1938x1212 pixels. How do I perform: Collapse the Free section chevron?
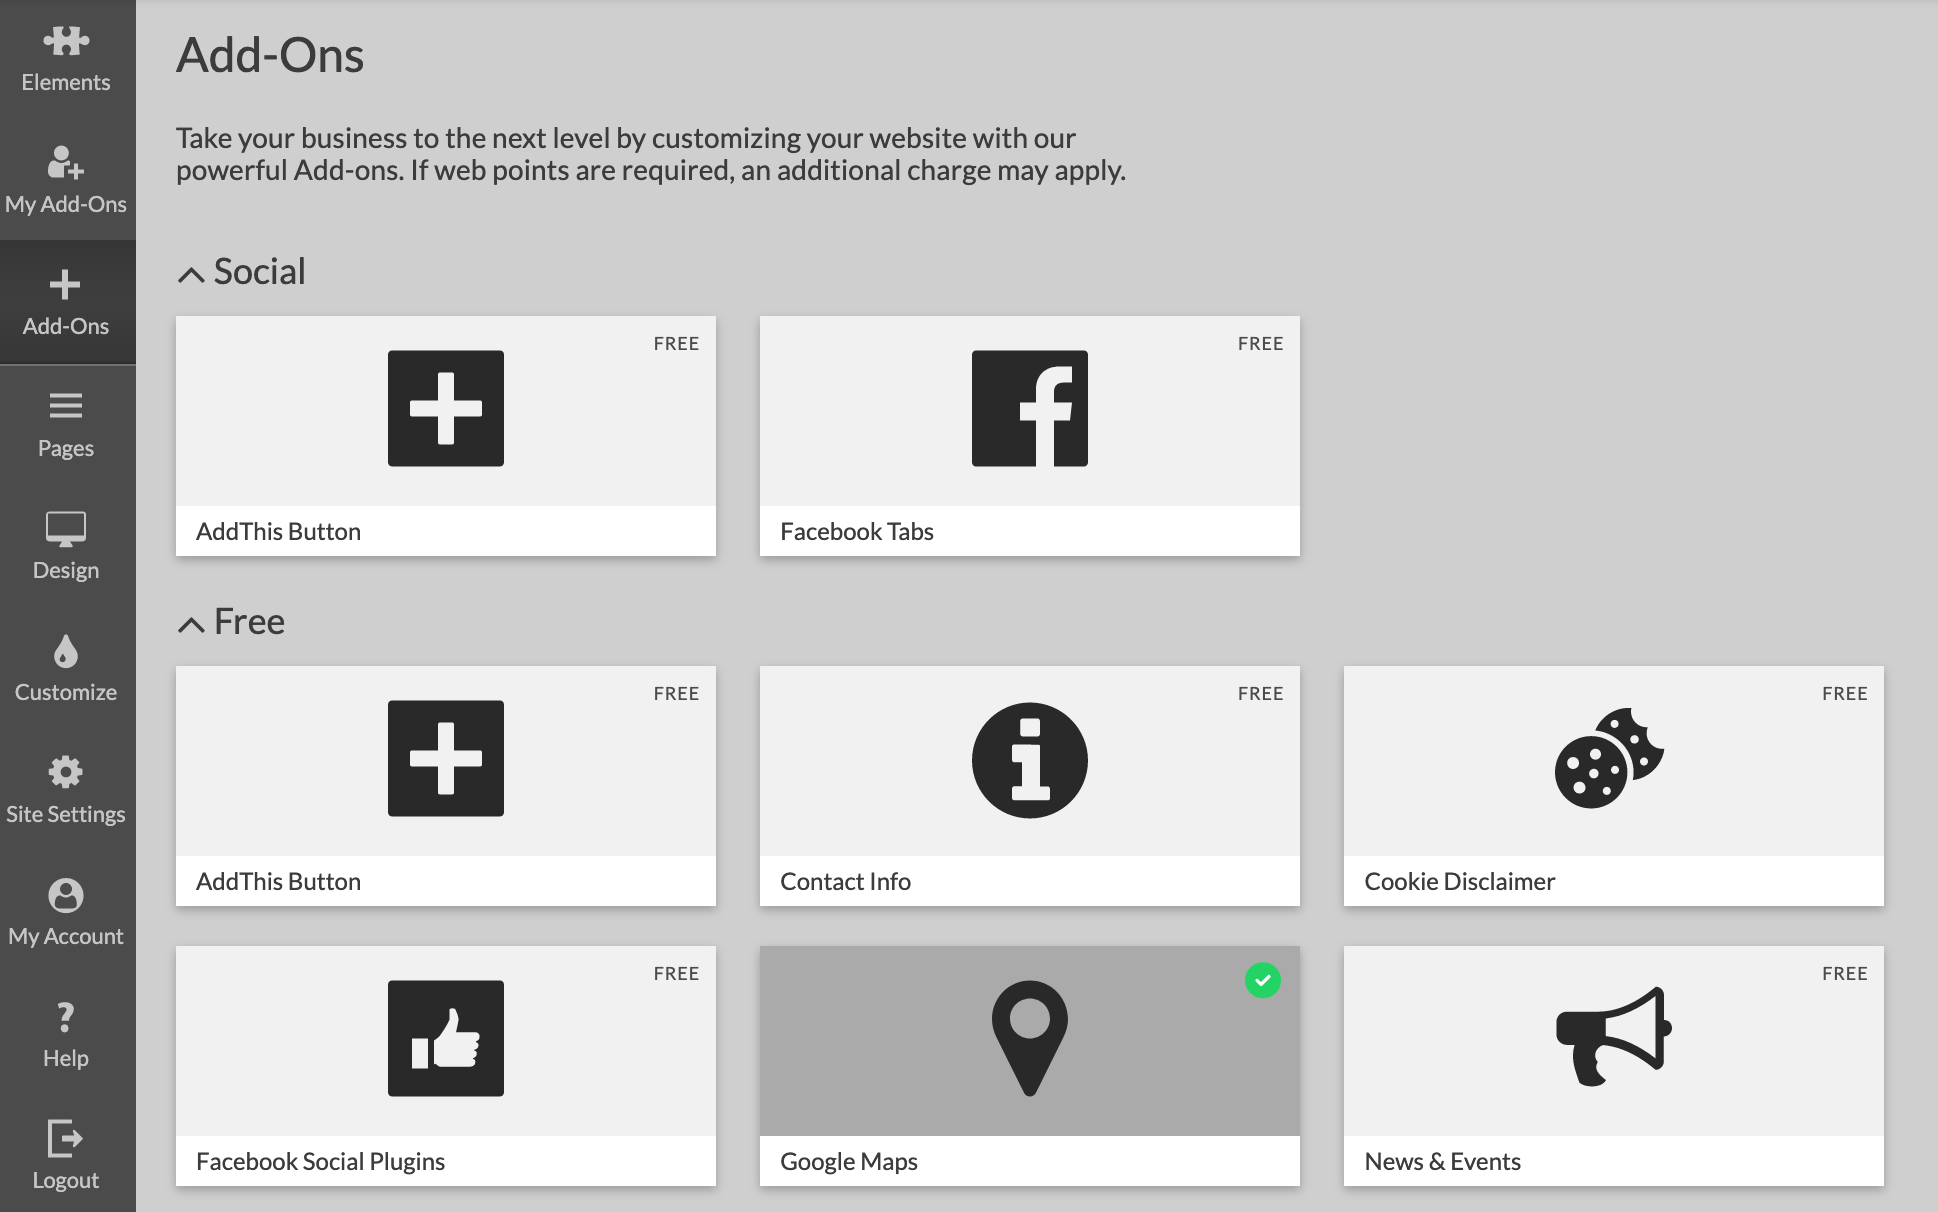pos(191,624)
